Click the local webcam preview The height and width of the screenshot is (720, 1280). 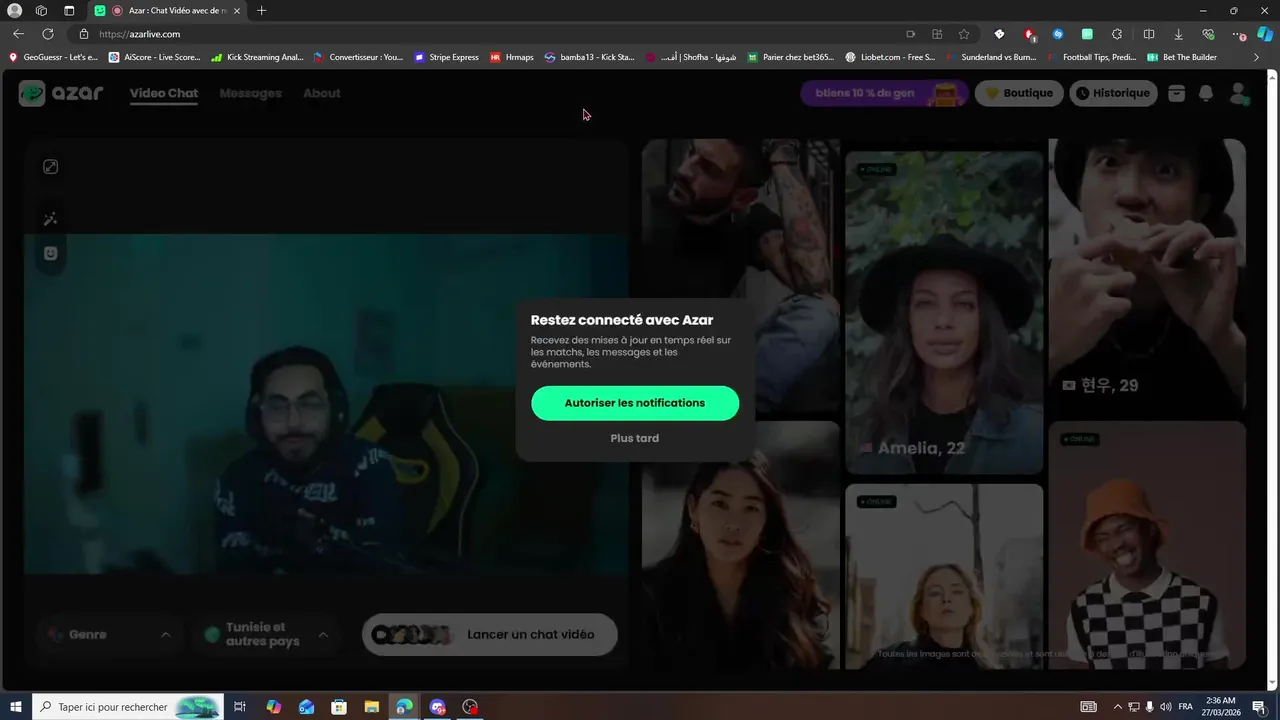(326, 404)
